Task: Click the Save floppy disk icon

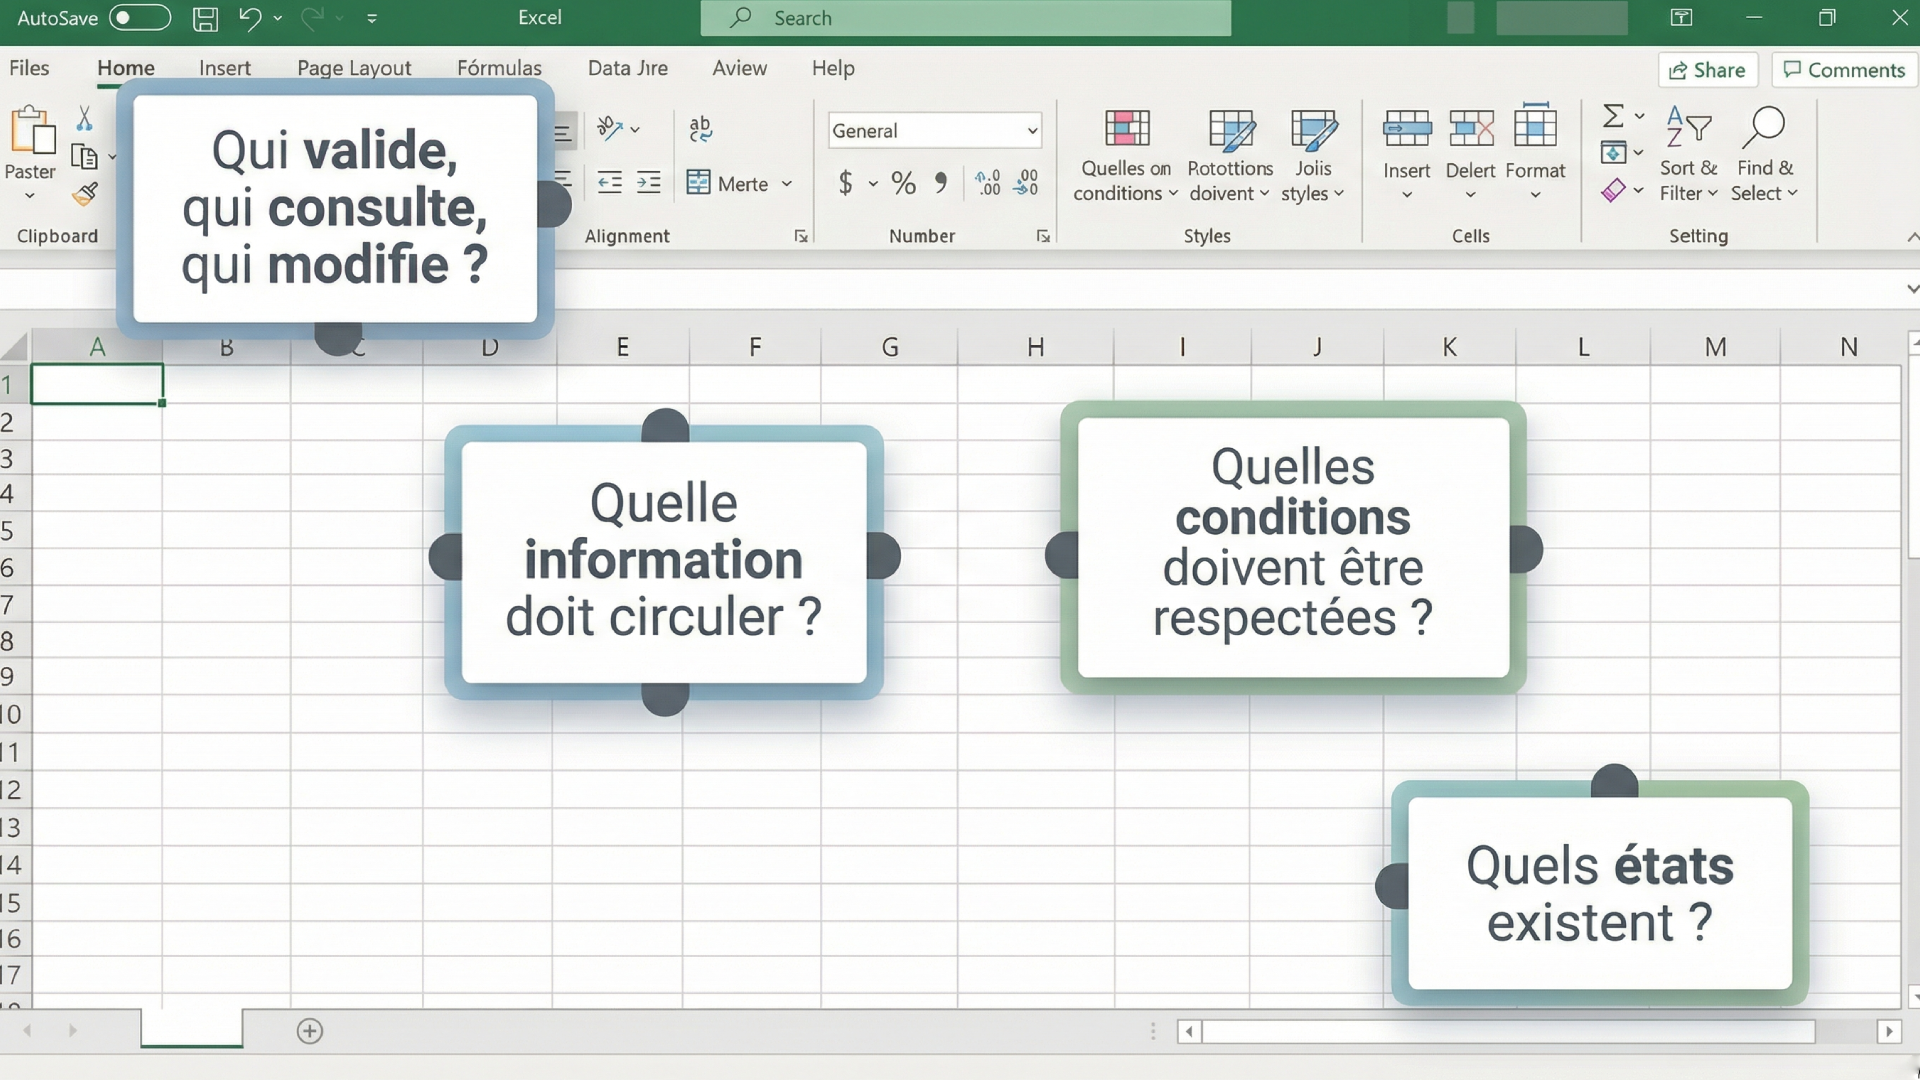Action: click(x=205, y=18)
